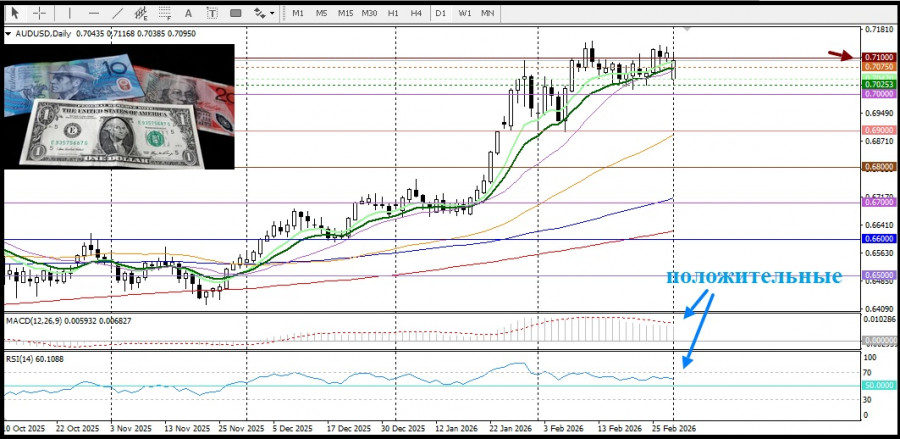This screenshot has width=900, height=439.
Task: Click the 25 Nov 2025 date label
Action: tap(240, 429)
